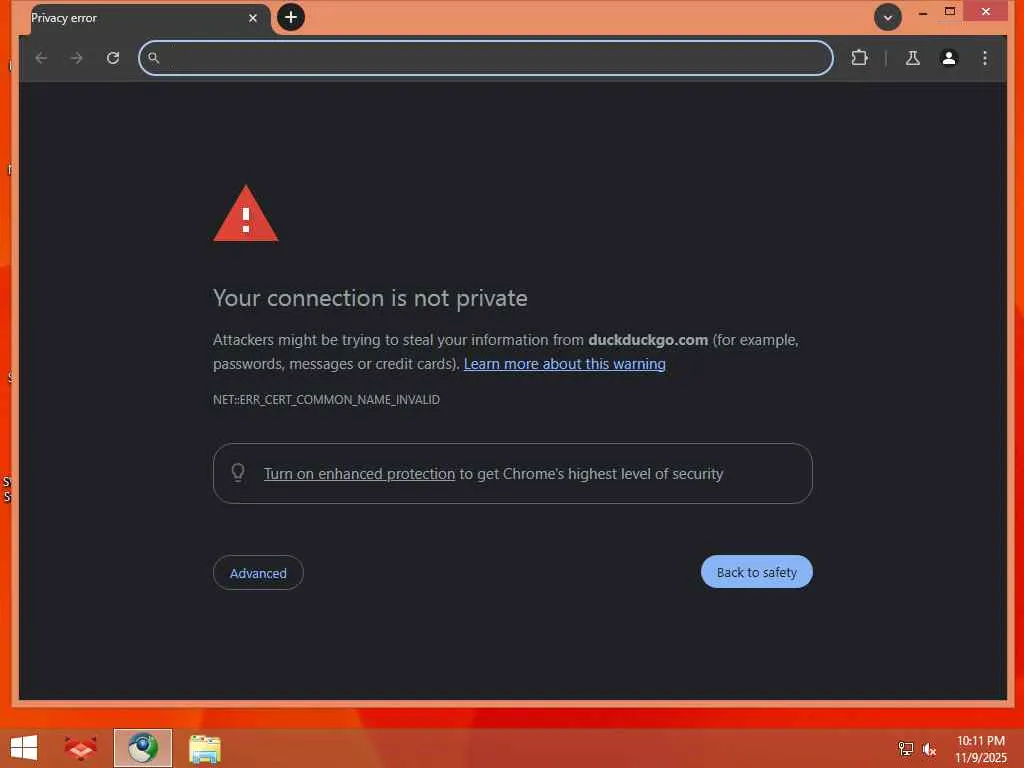Click the browser back arrow
This screenshot has width=1024, height=768.
tap(41, 58)
